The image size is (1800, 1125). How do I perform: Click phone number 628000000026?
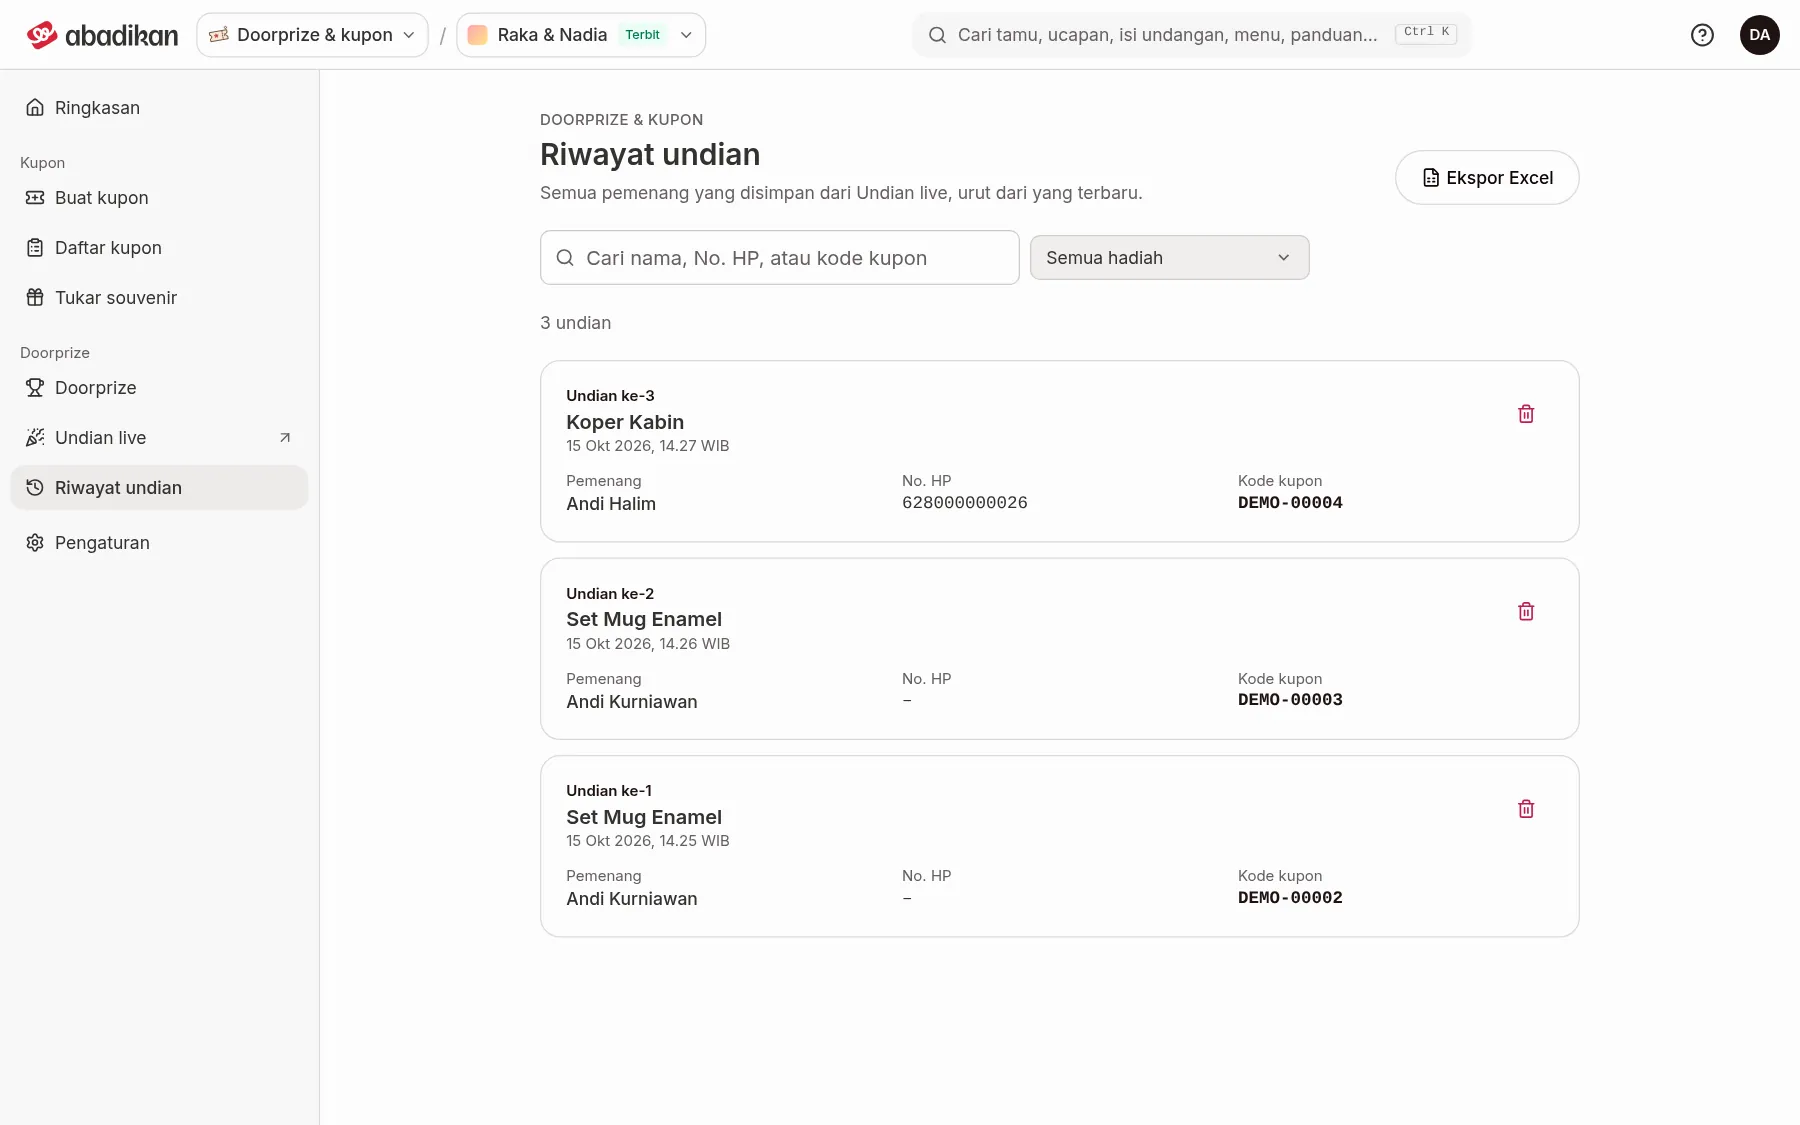pyautogui.click(x=965, y=503)
